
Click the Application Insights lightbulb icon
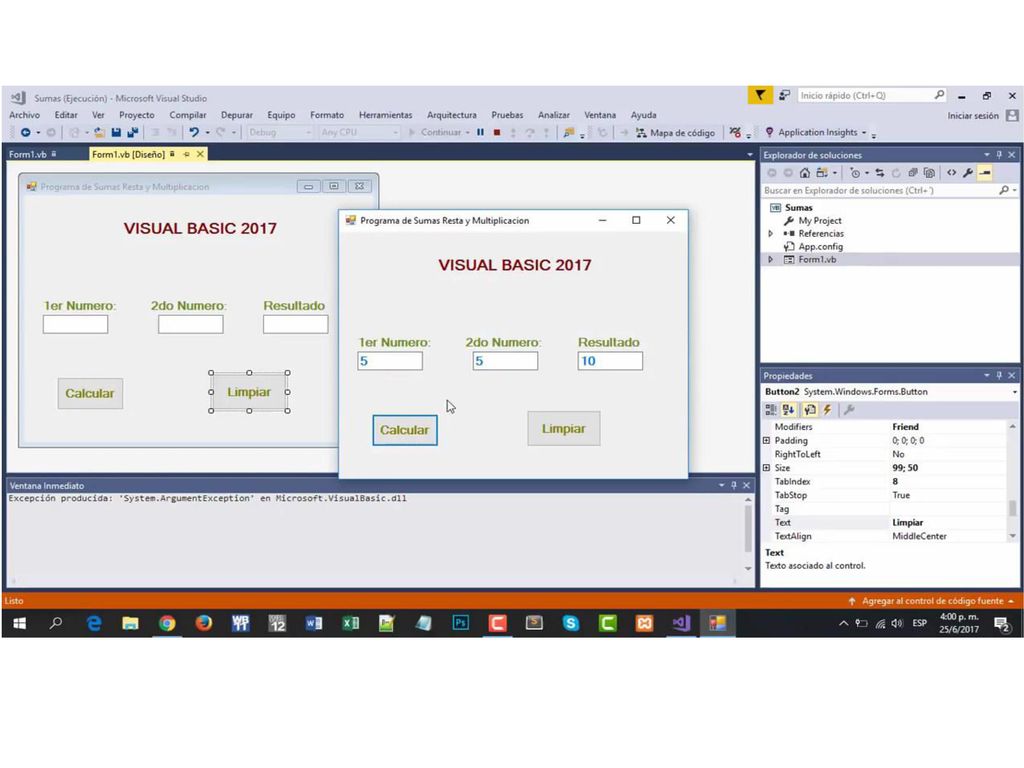click(x=769, y=133)
